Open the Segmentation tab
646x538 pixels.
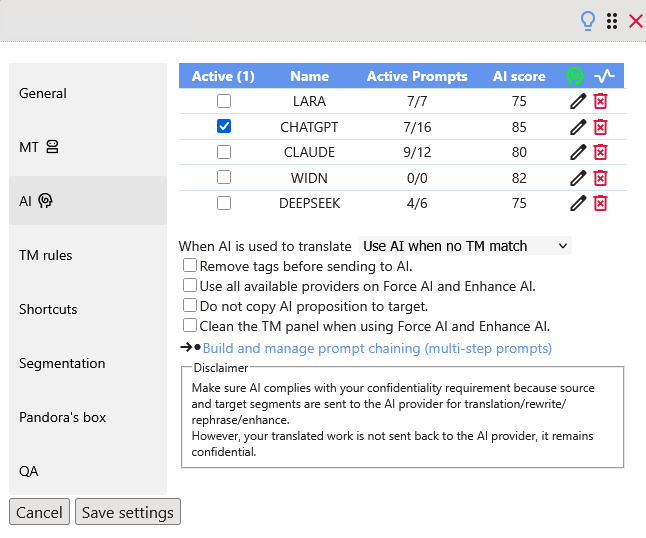[x=88, y=363]
